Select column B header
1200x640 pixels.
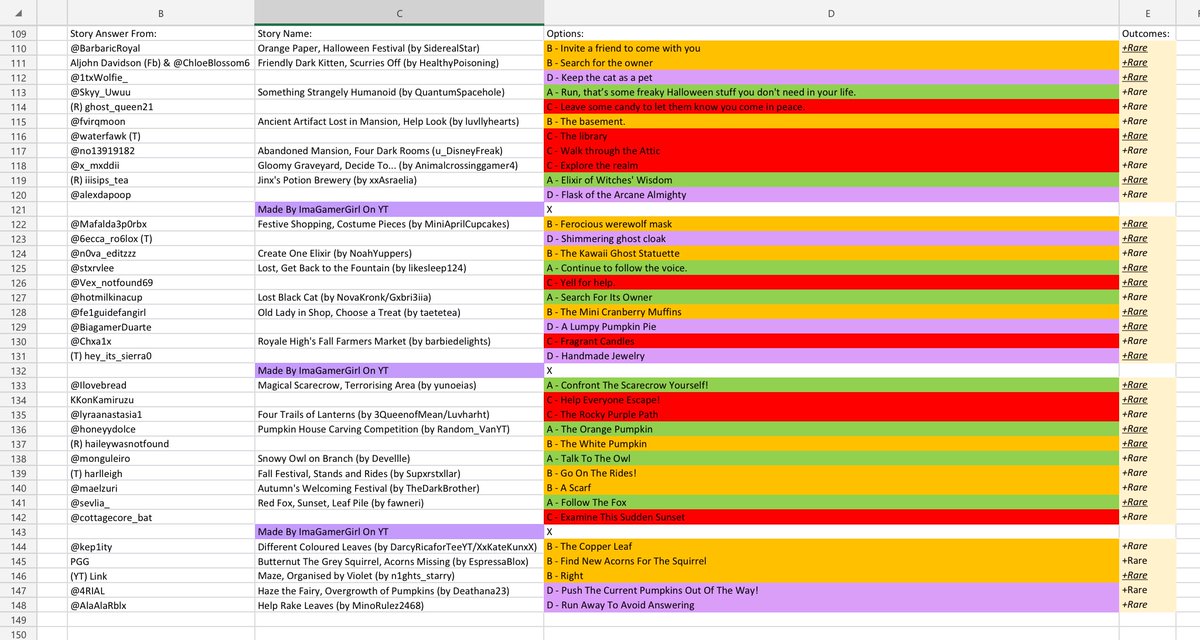coord(160,12)
